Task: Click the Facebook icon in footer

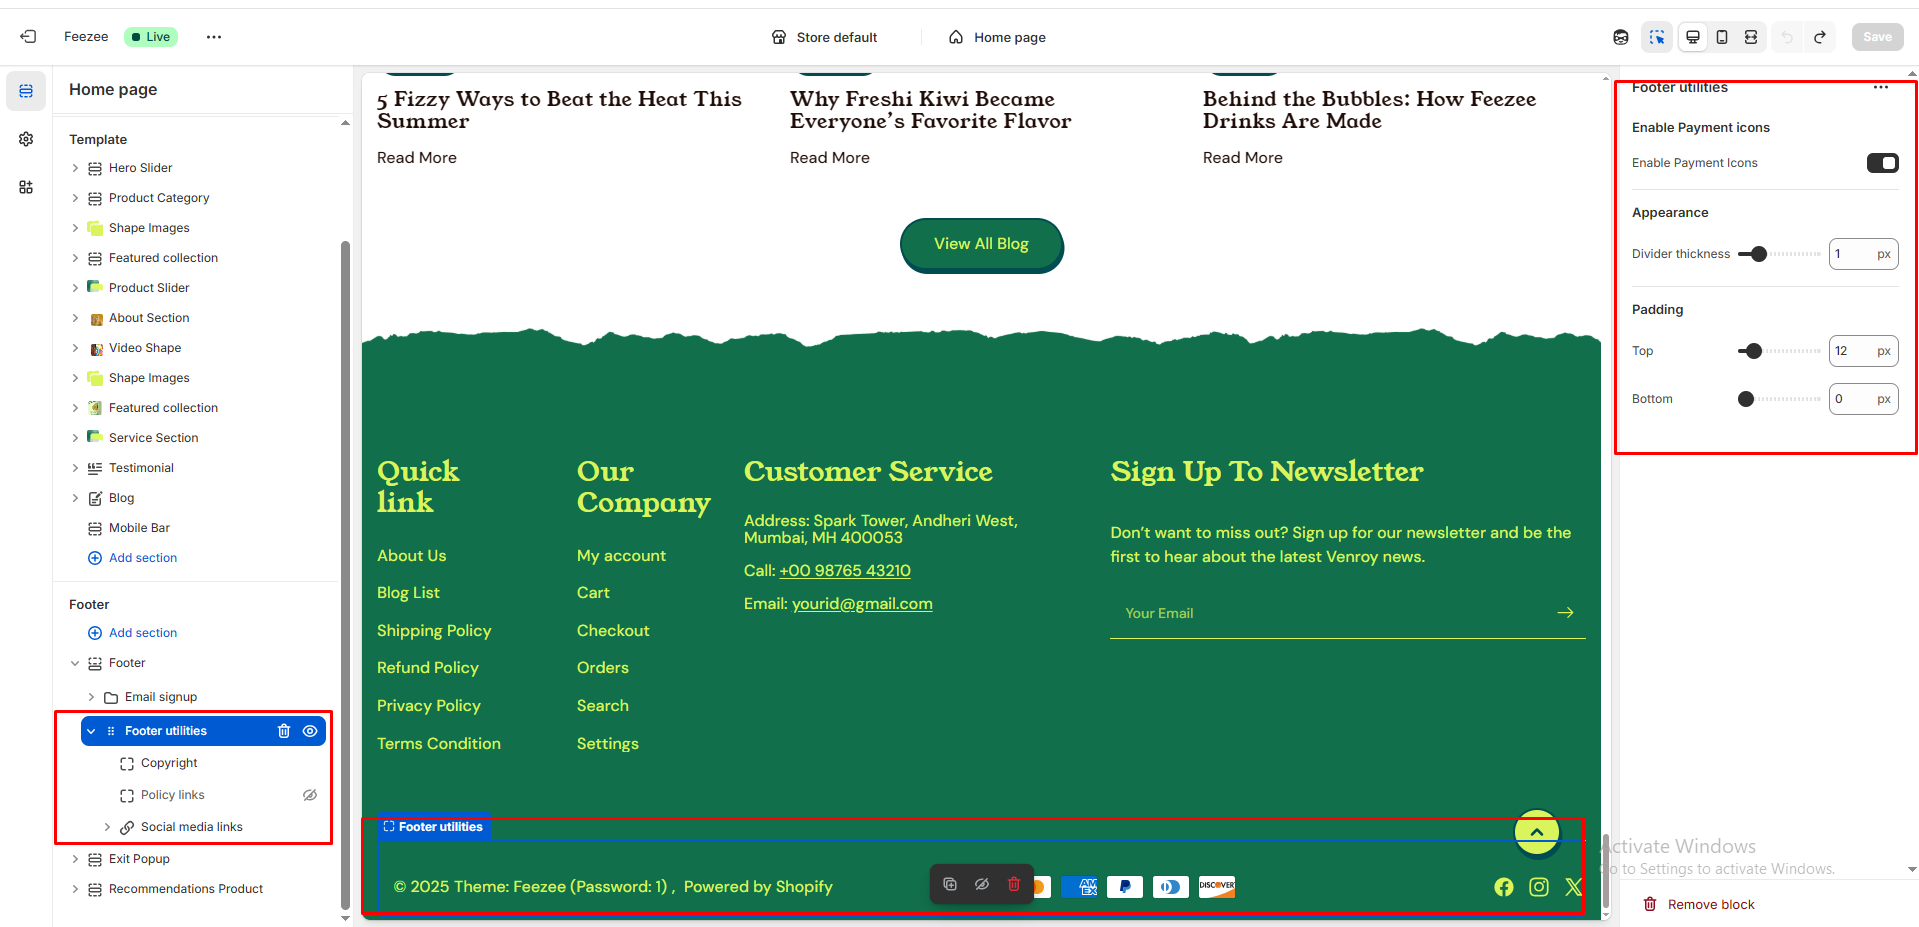Action: click(1503, 887)
